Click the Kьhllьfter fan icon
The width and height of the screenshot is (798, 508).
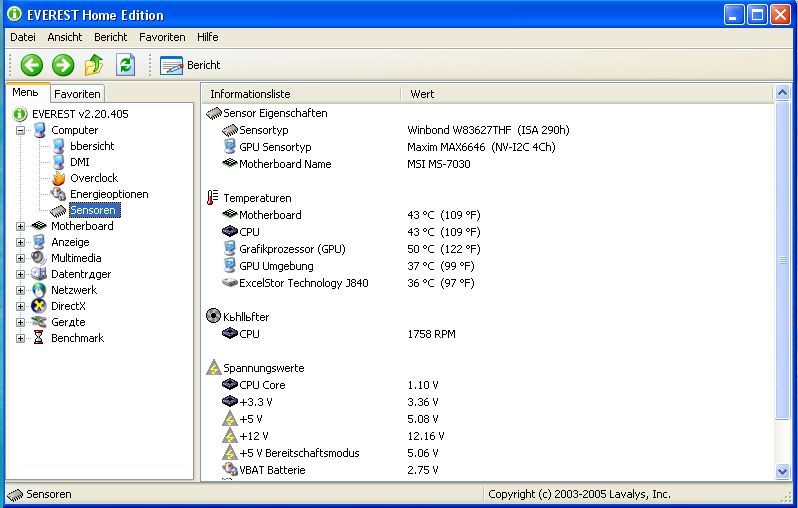tap(213, 316)
